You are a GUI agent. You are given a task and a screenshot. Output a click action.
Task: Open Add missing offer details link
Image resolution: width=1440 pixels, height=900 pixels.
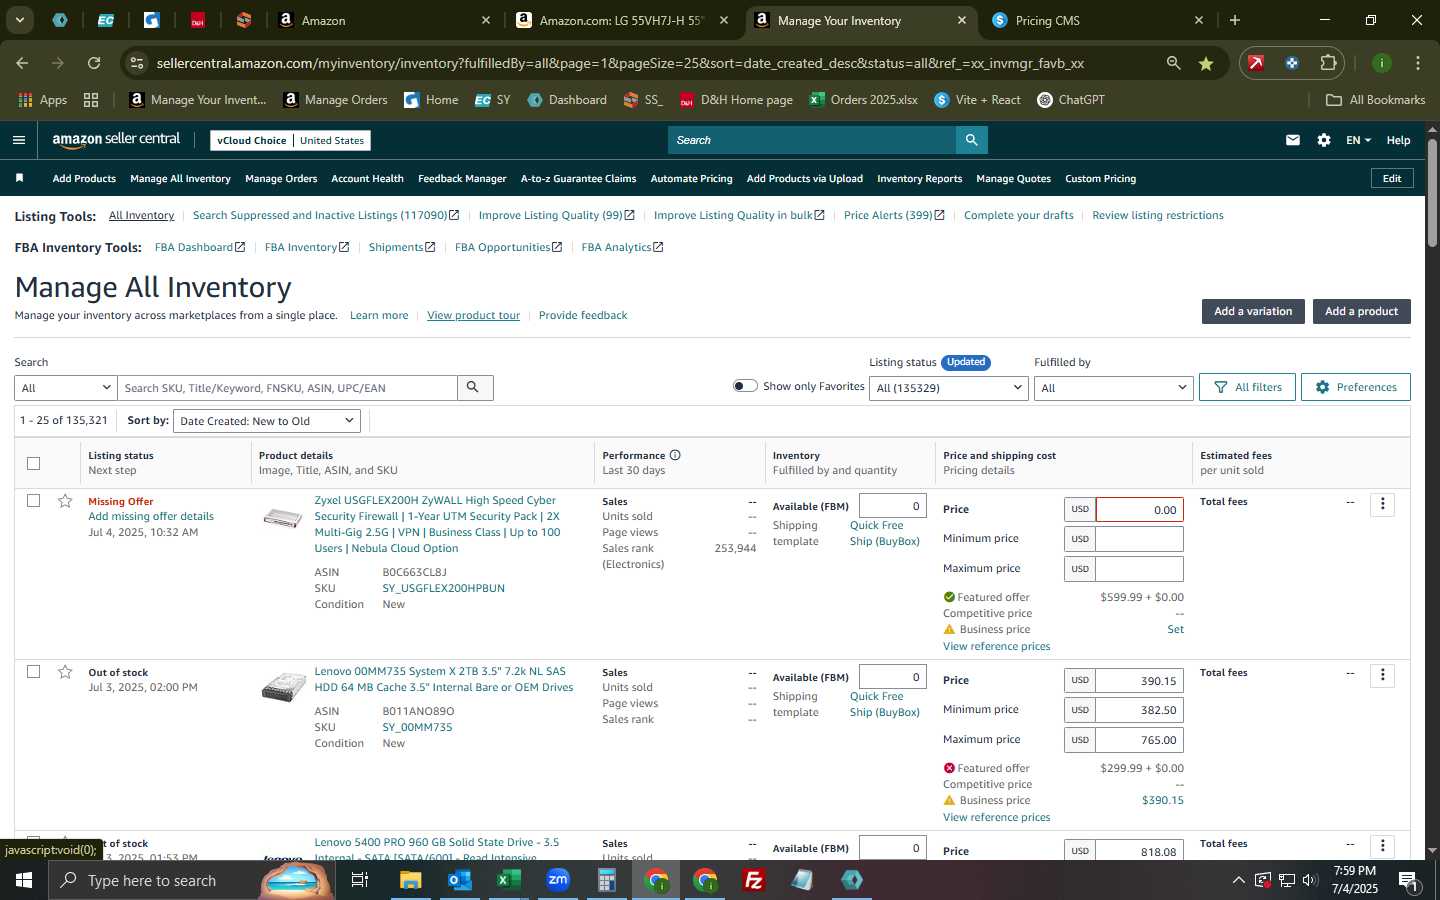click(151, 516)
